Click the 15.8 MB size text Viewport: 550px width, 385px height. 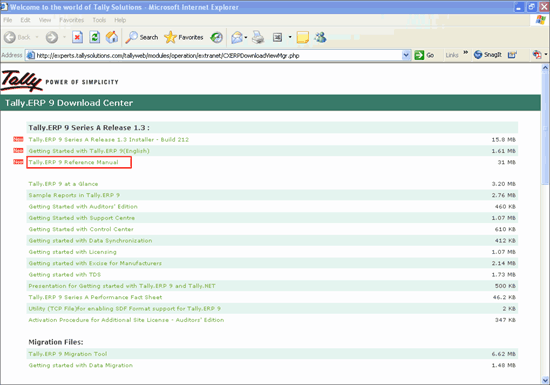503,140
